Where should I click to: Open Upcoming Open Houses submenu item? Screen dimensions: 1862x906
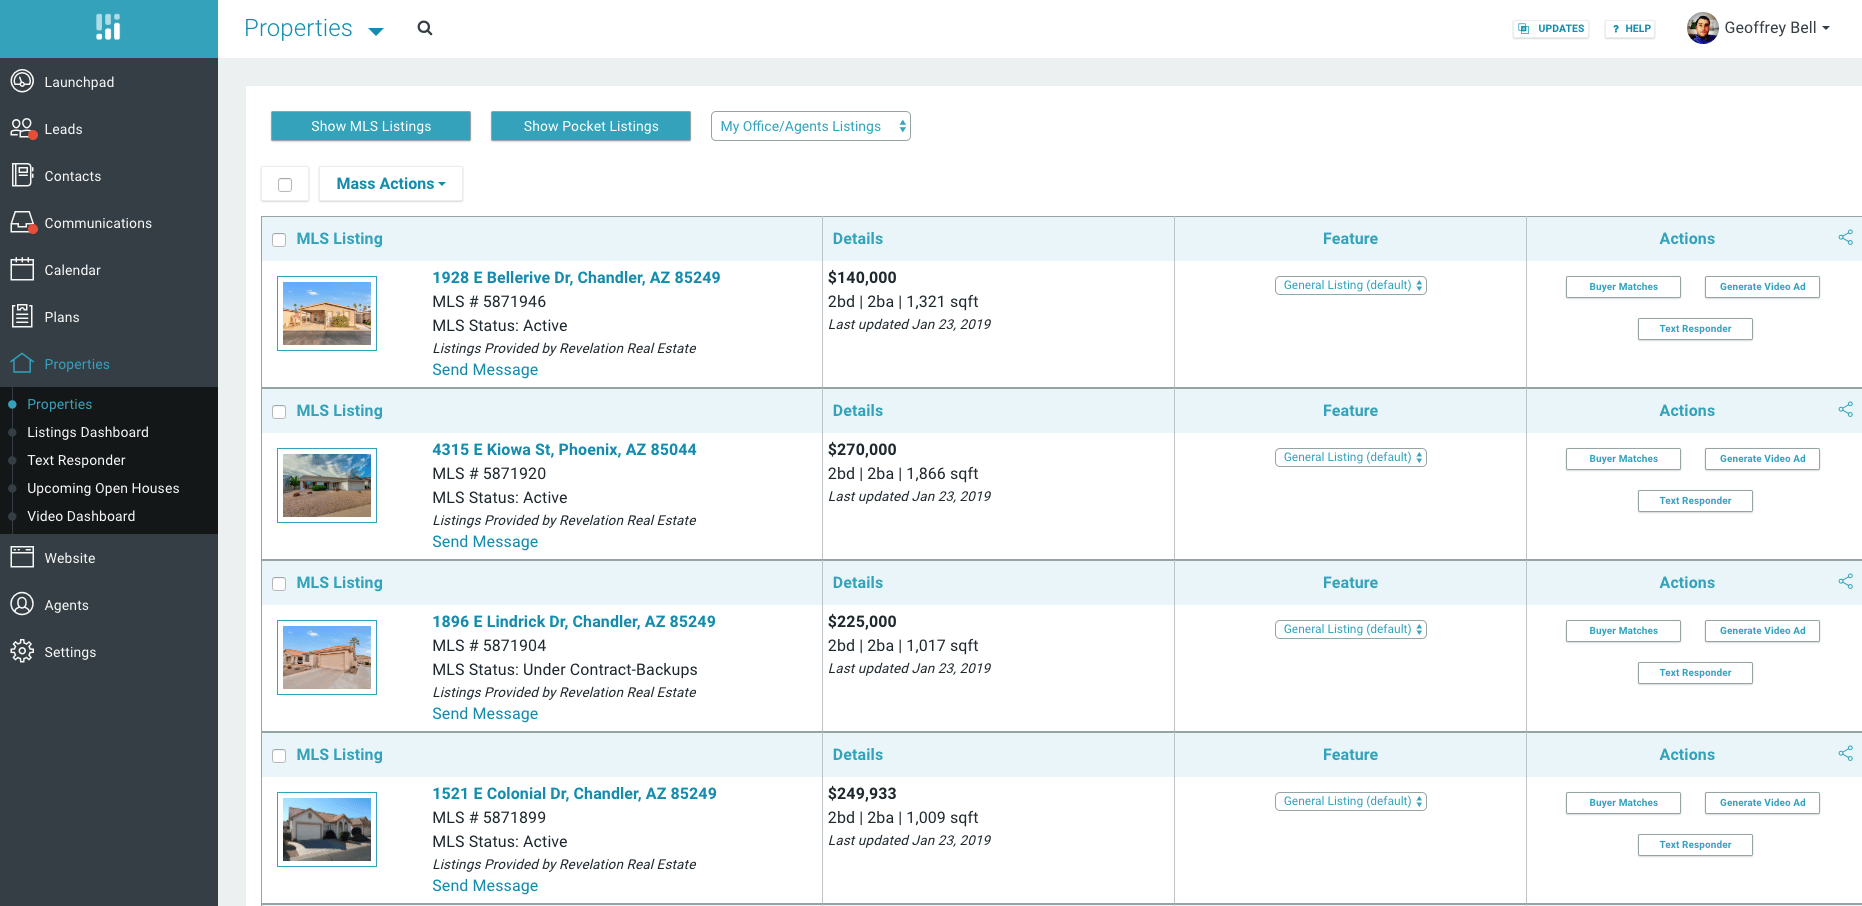pyautogui.click(x=103, y=488)
